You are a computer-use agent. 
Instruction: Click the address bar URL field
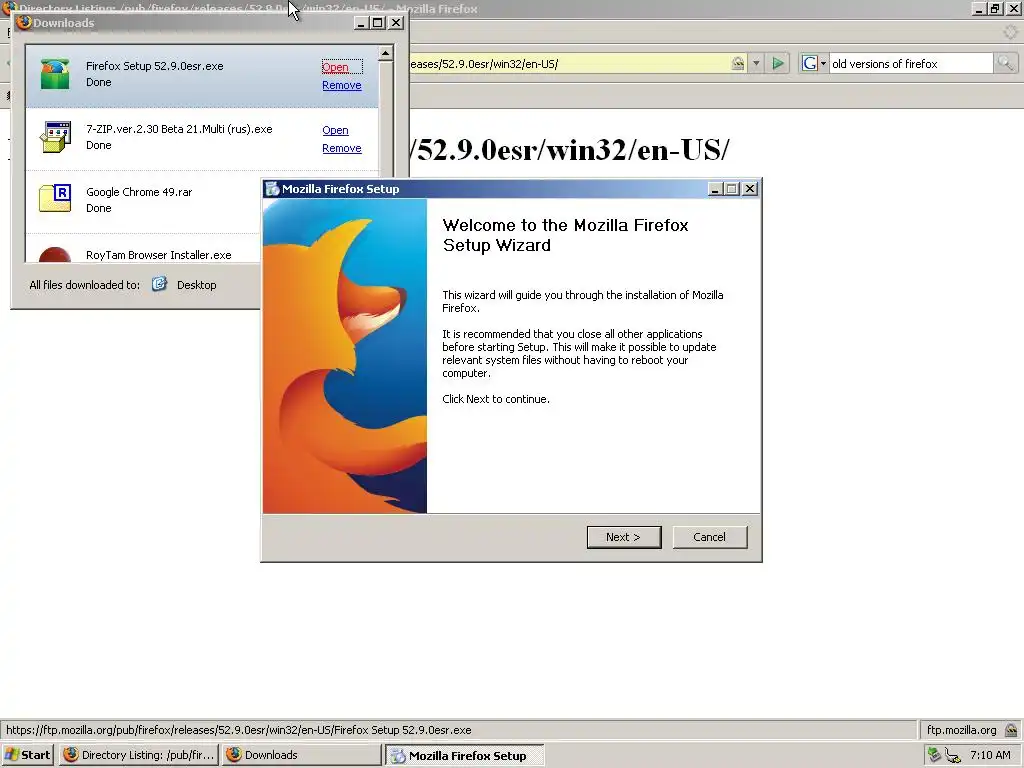pos(568,63)
